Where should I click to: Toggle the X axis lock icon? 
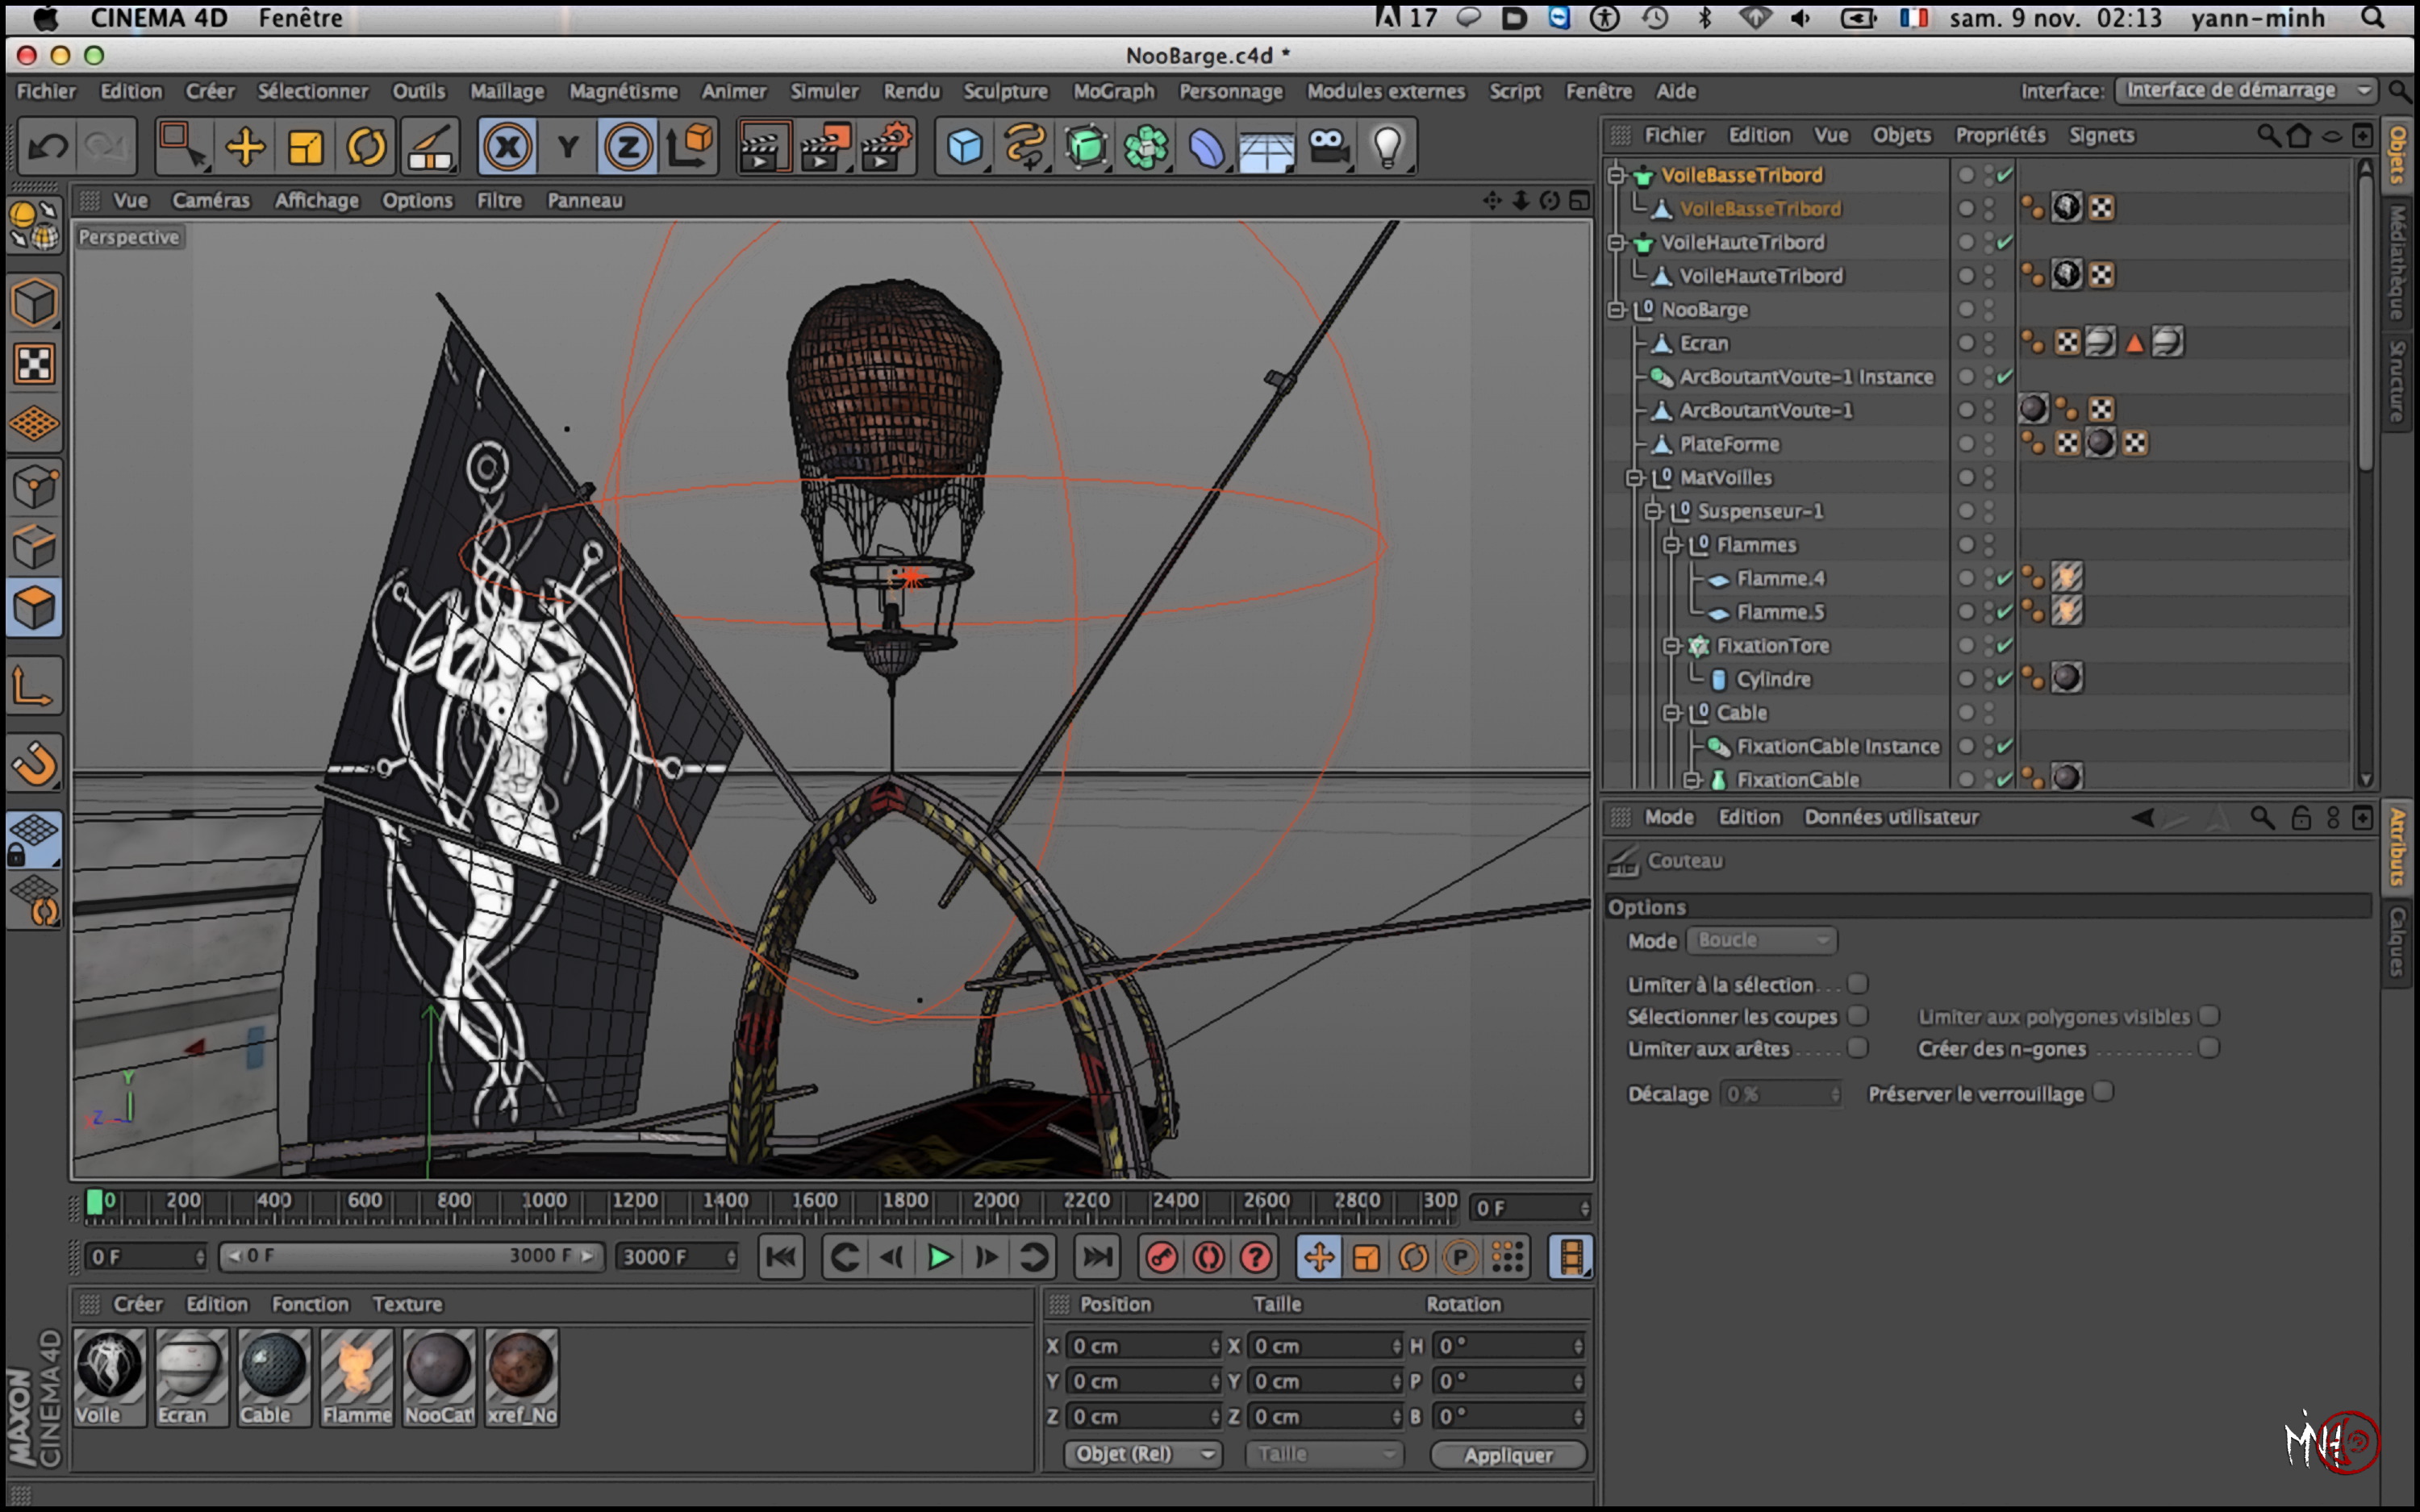tap(507, 148)
